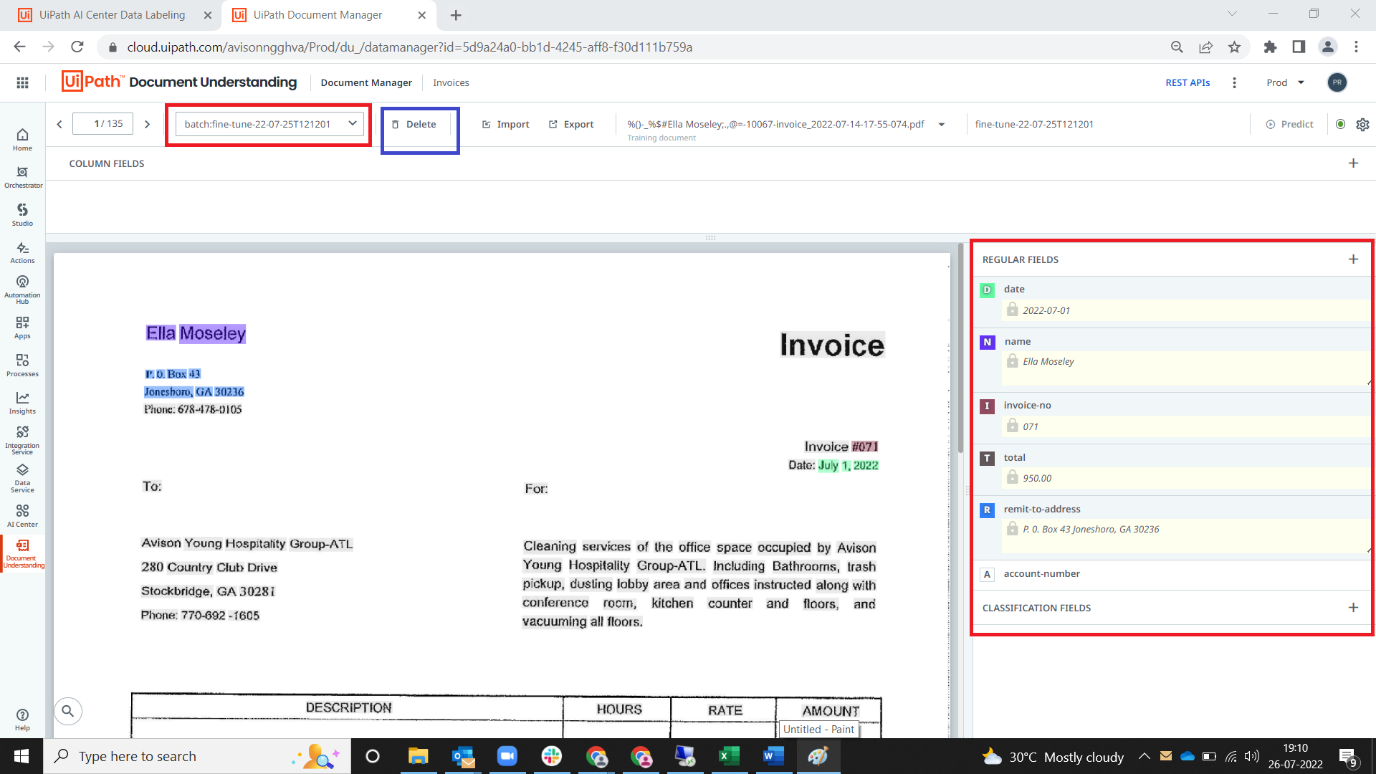Open AI Center in the sidebar
This screenshot has width=1376, height=774.
(22, 516)
